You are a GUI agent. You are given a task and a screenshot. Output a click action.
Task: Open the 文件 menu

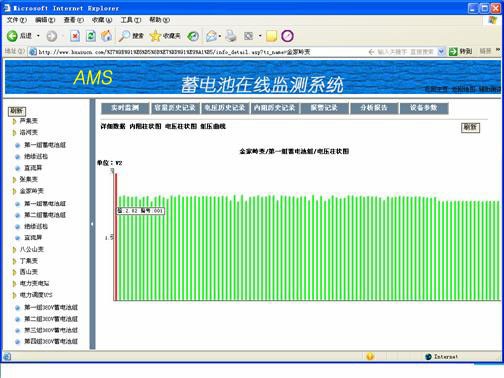click(x=17, y=20)
